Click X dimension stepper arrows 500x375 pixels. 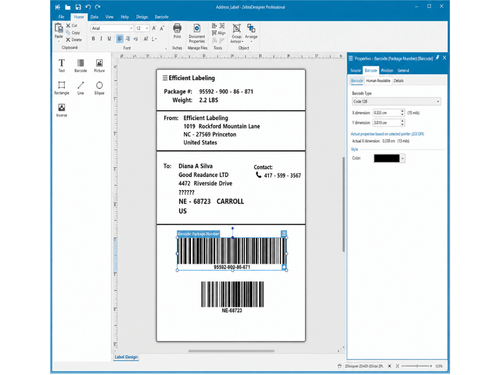[402, 113]
